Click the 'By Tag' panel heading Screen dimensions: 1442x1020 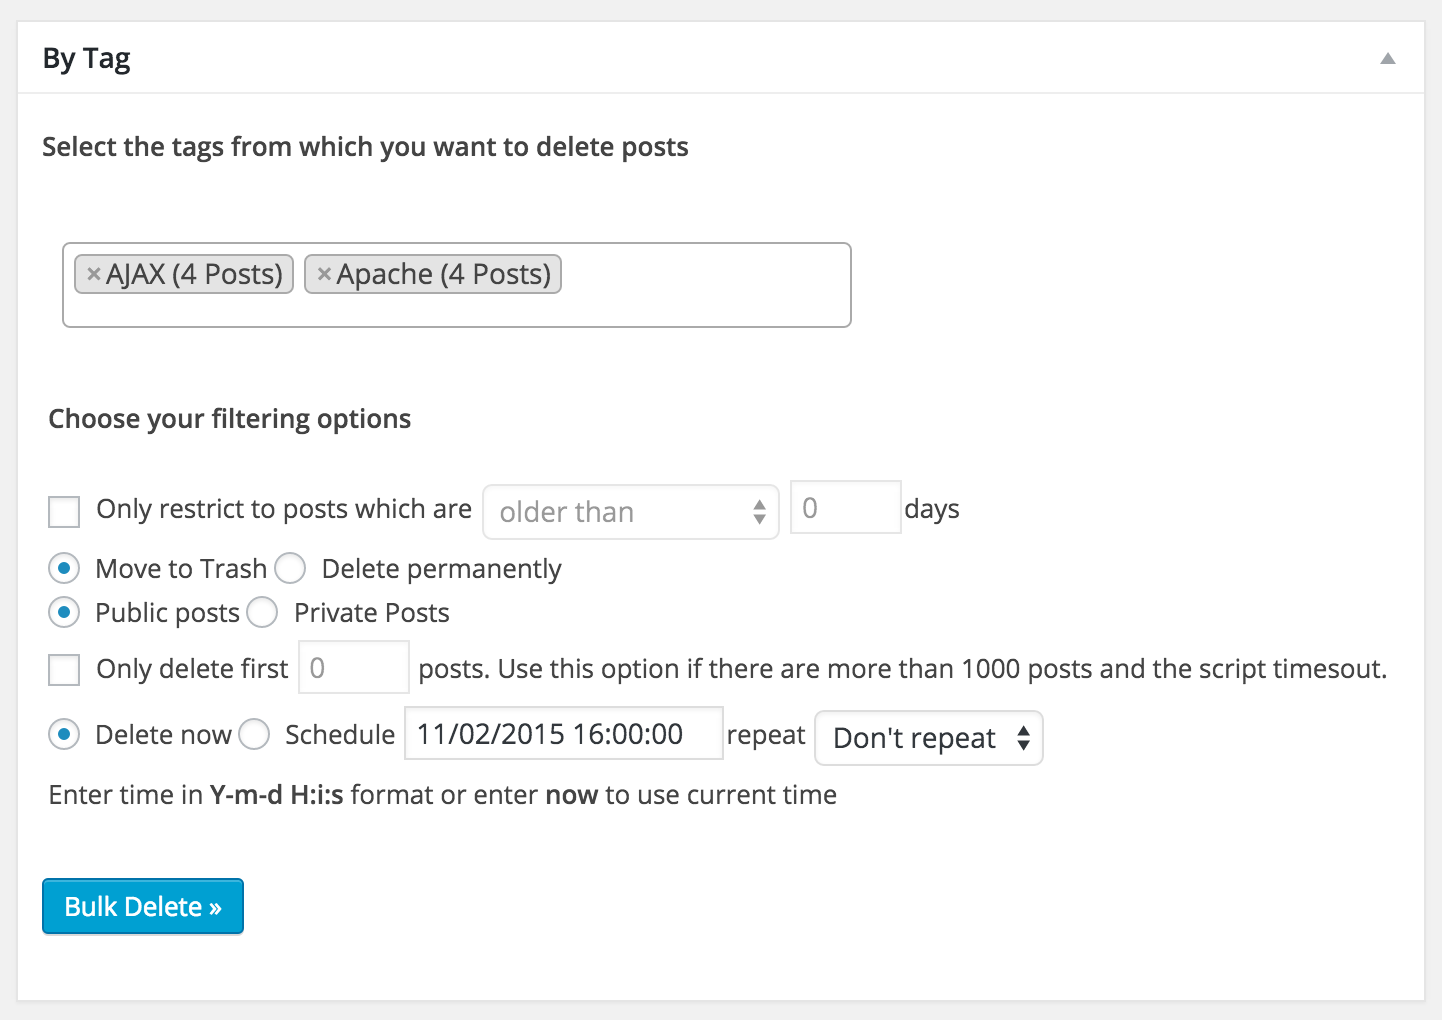pos(87,59)
